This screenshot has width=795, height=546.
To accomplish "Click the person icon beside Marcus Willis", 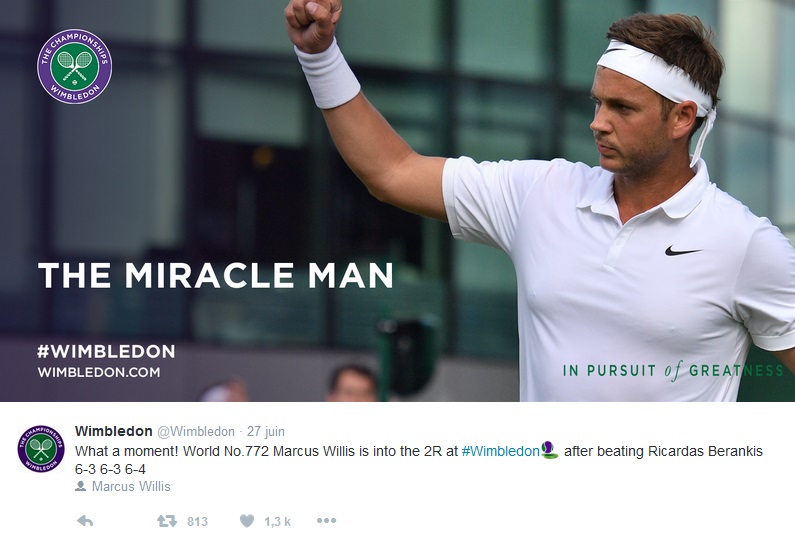I will point(80,486).
